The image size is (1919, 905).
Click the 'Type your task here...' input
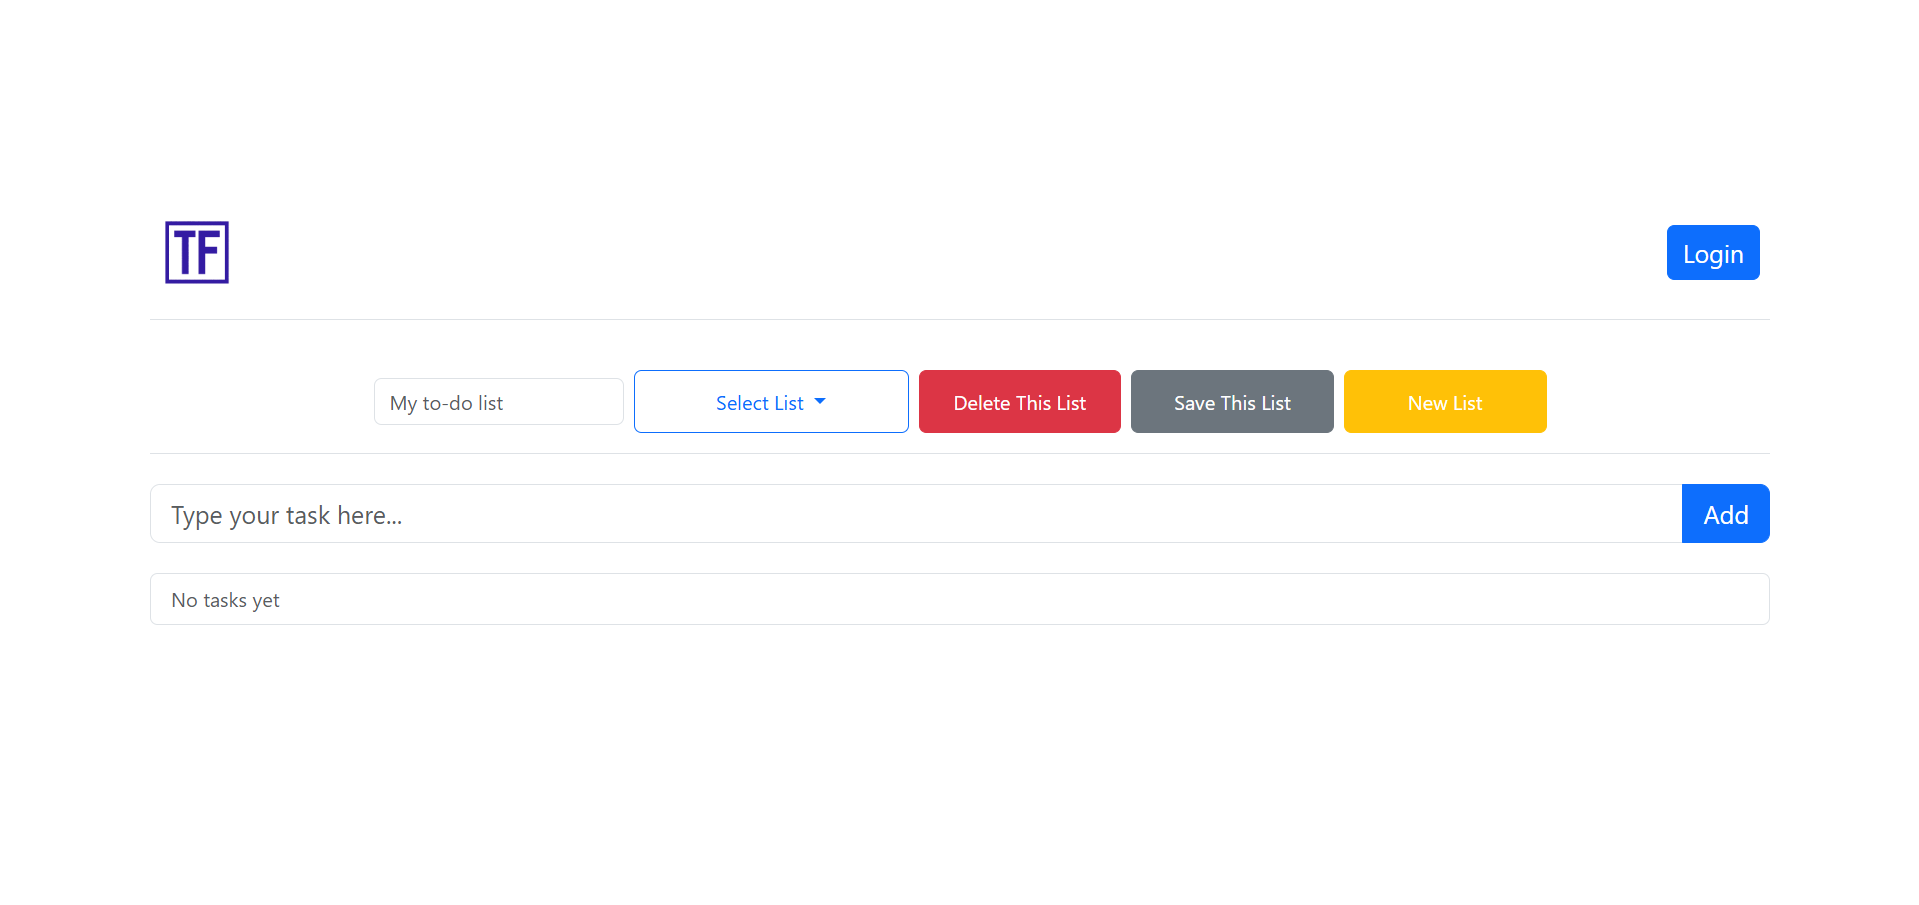(x=915, y=514)
